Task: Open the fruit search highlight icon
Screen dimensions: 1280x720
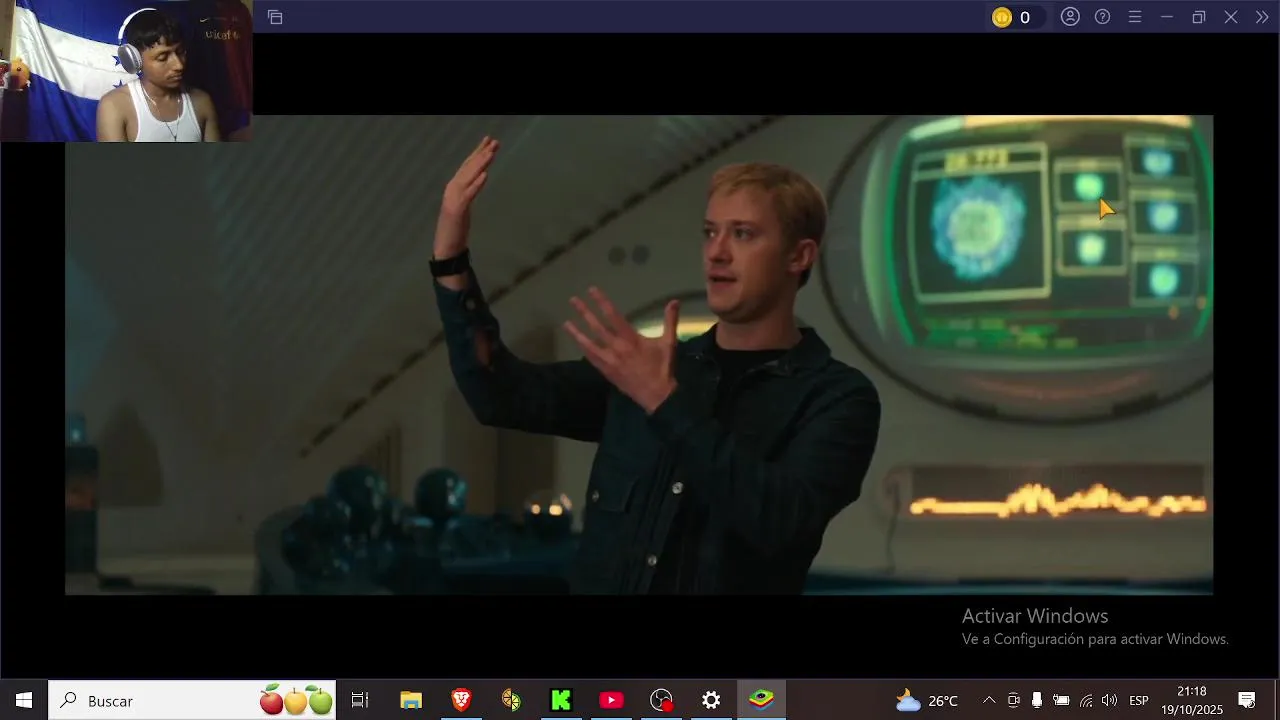Action: pos(296,700)
